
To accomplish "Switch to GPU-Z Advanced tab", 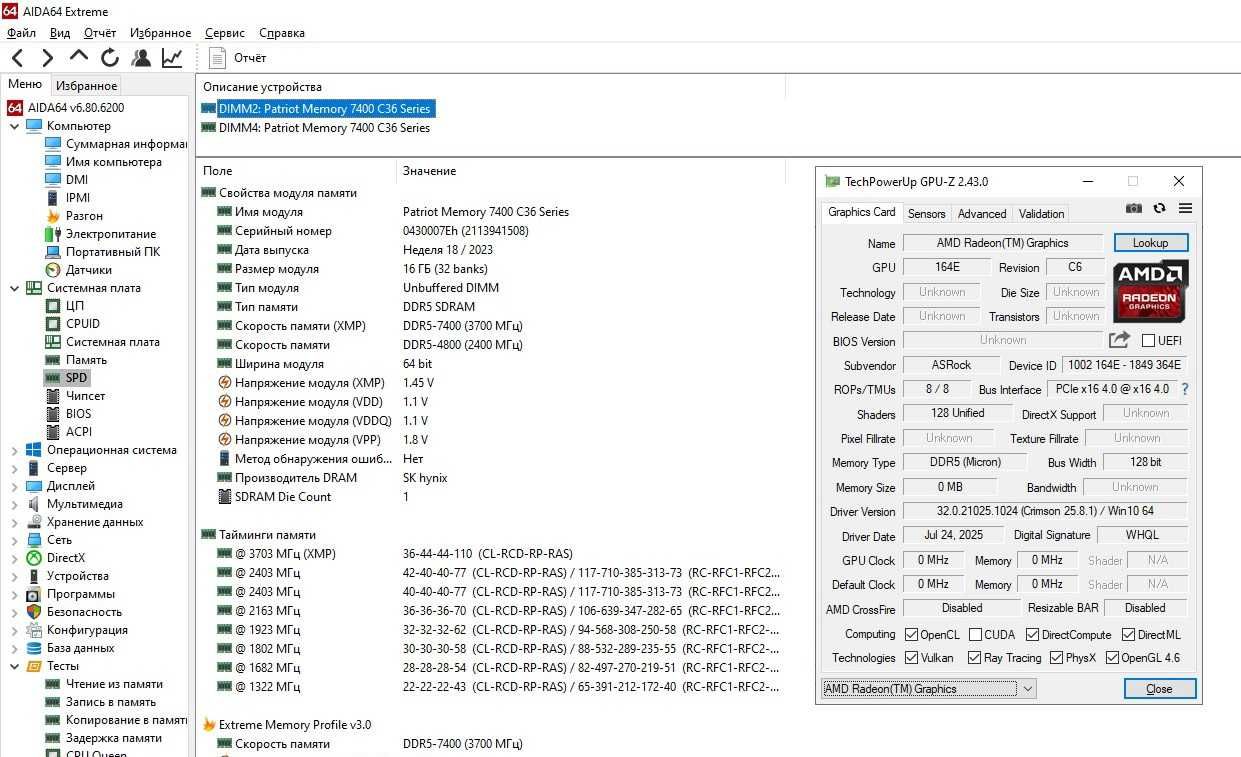I will point(982,213).
